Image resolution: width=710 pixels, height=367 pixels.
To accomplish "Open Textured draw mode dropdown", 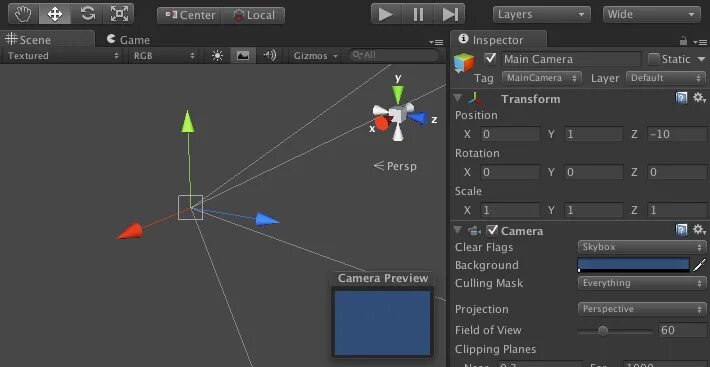I will pos(63,56).
